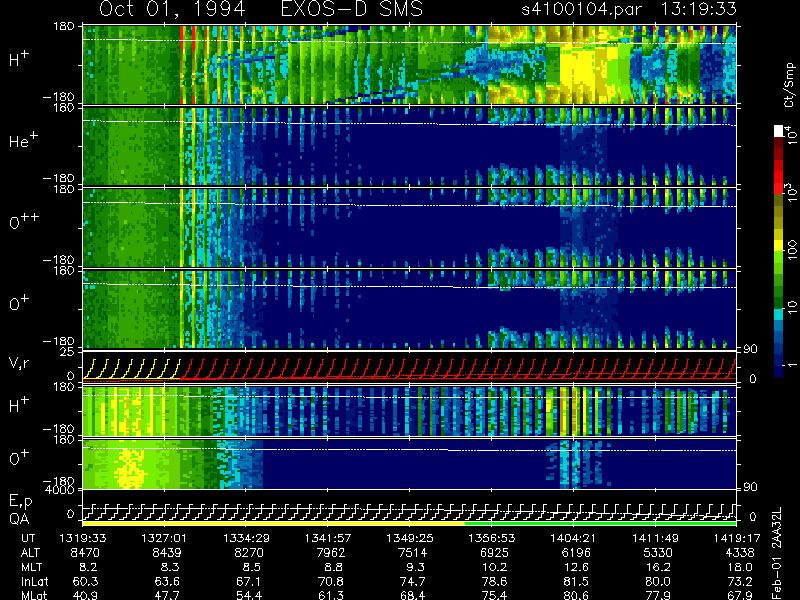
Task: Click the UT tick value '1334:29'
Action: (246, 538)
